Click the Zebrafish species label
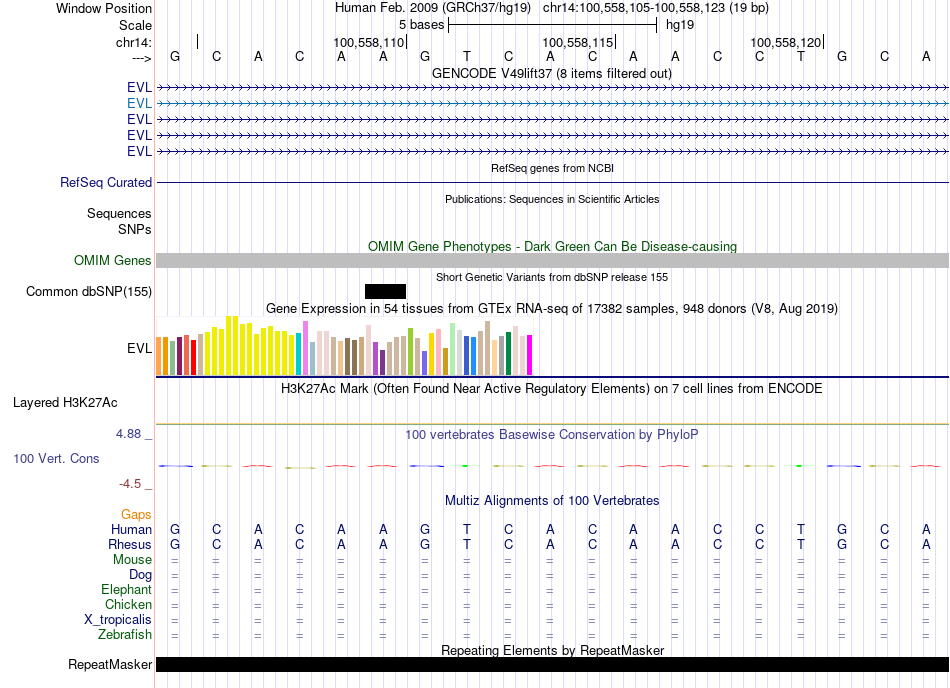950x688 pixels. coord(125,635)
